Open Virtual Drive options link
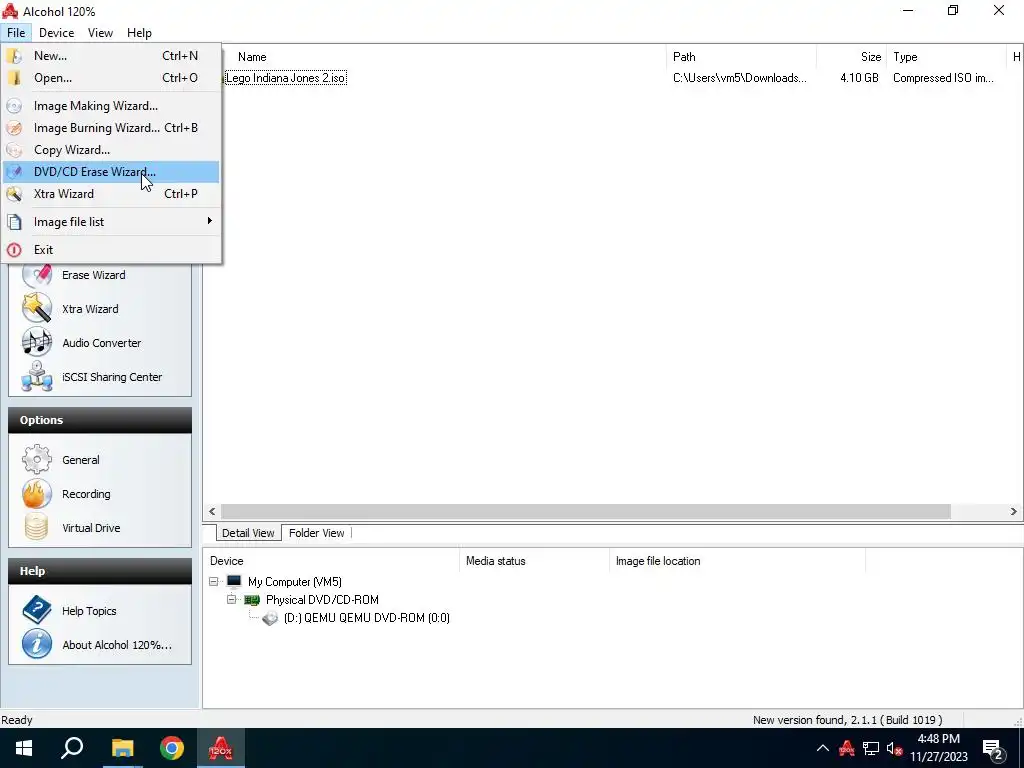The height and width of the screenshot is (768, 1024). tap(91, 528)
